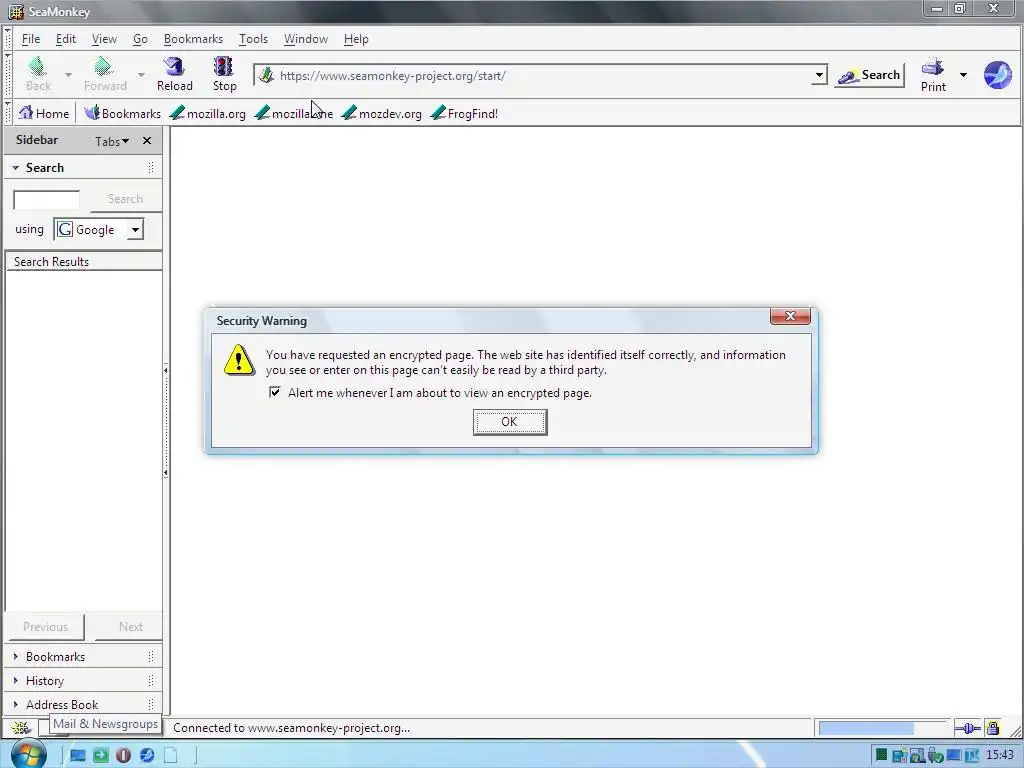
Task: Click the Previous results button
Action: click(45, 626)
